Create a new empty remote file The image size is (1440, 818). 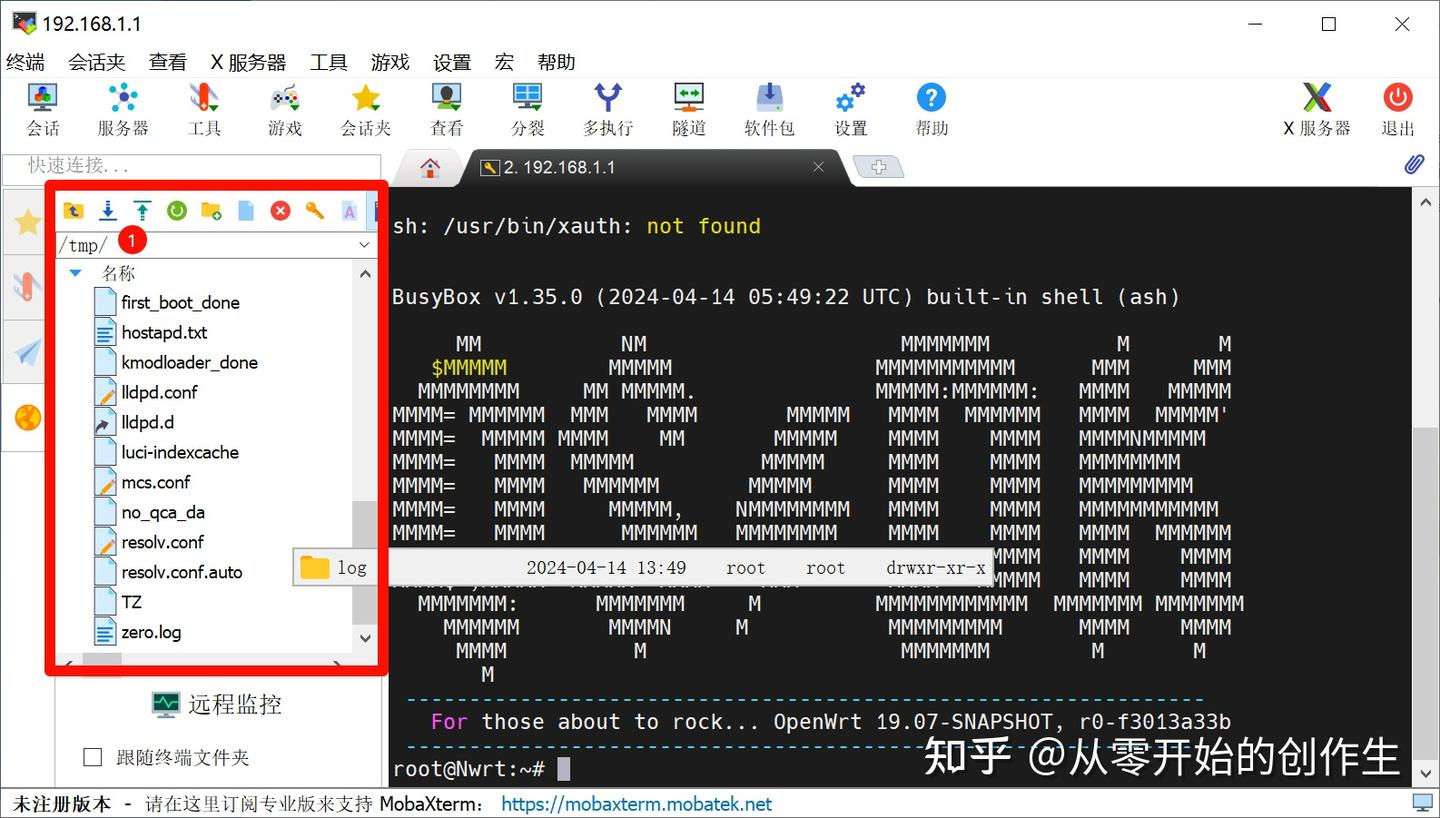(246, 211)
